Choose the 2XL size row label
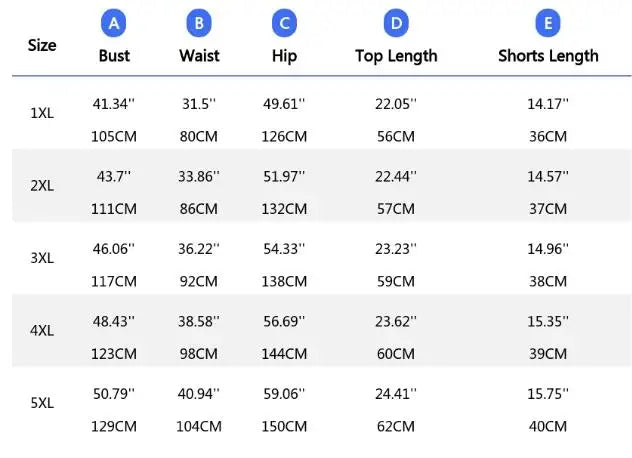632x458 pixels. (x=42, y=186)
